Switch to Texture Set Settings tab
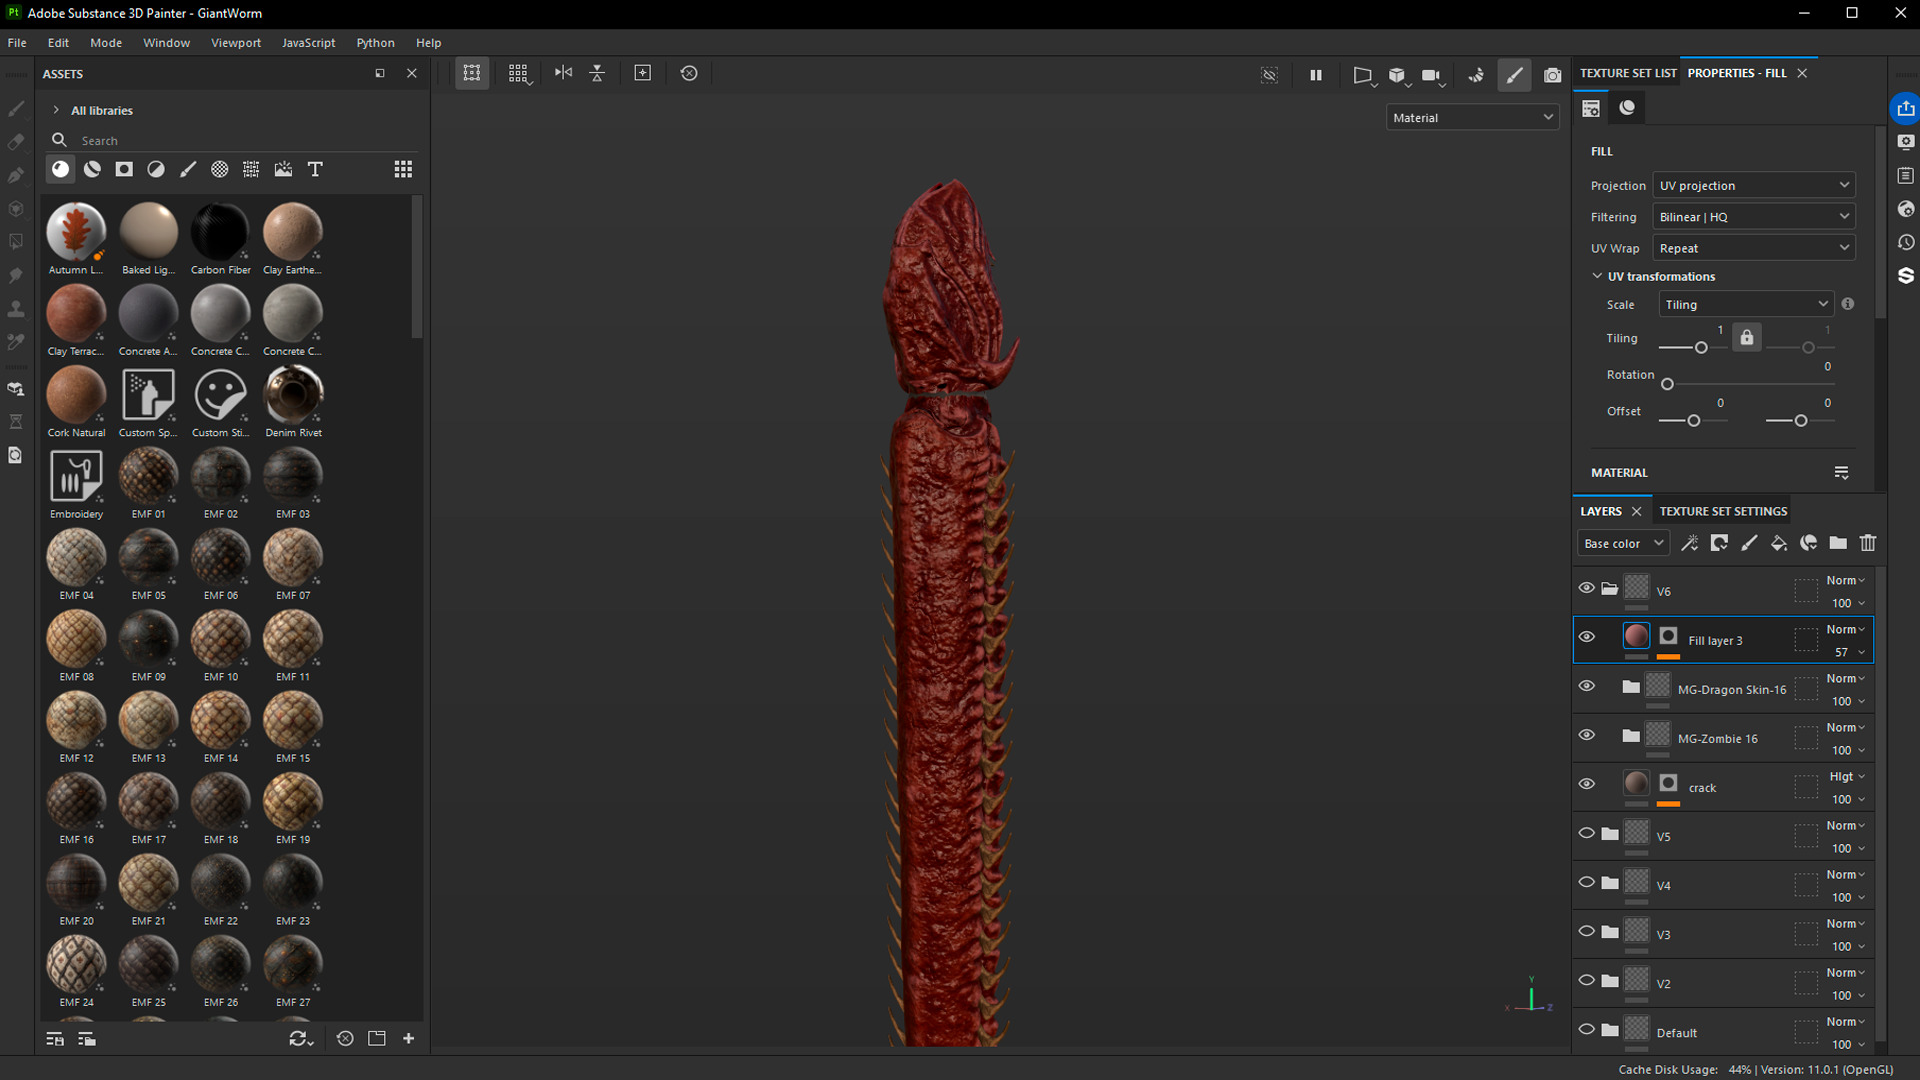The height and width of the screenshot is (1080, 1920). (1723, 511)
